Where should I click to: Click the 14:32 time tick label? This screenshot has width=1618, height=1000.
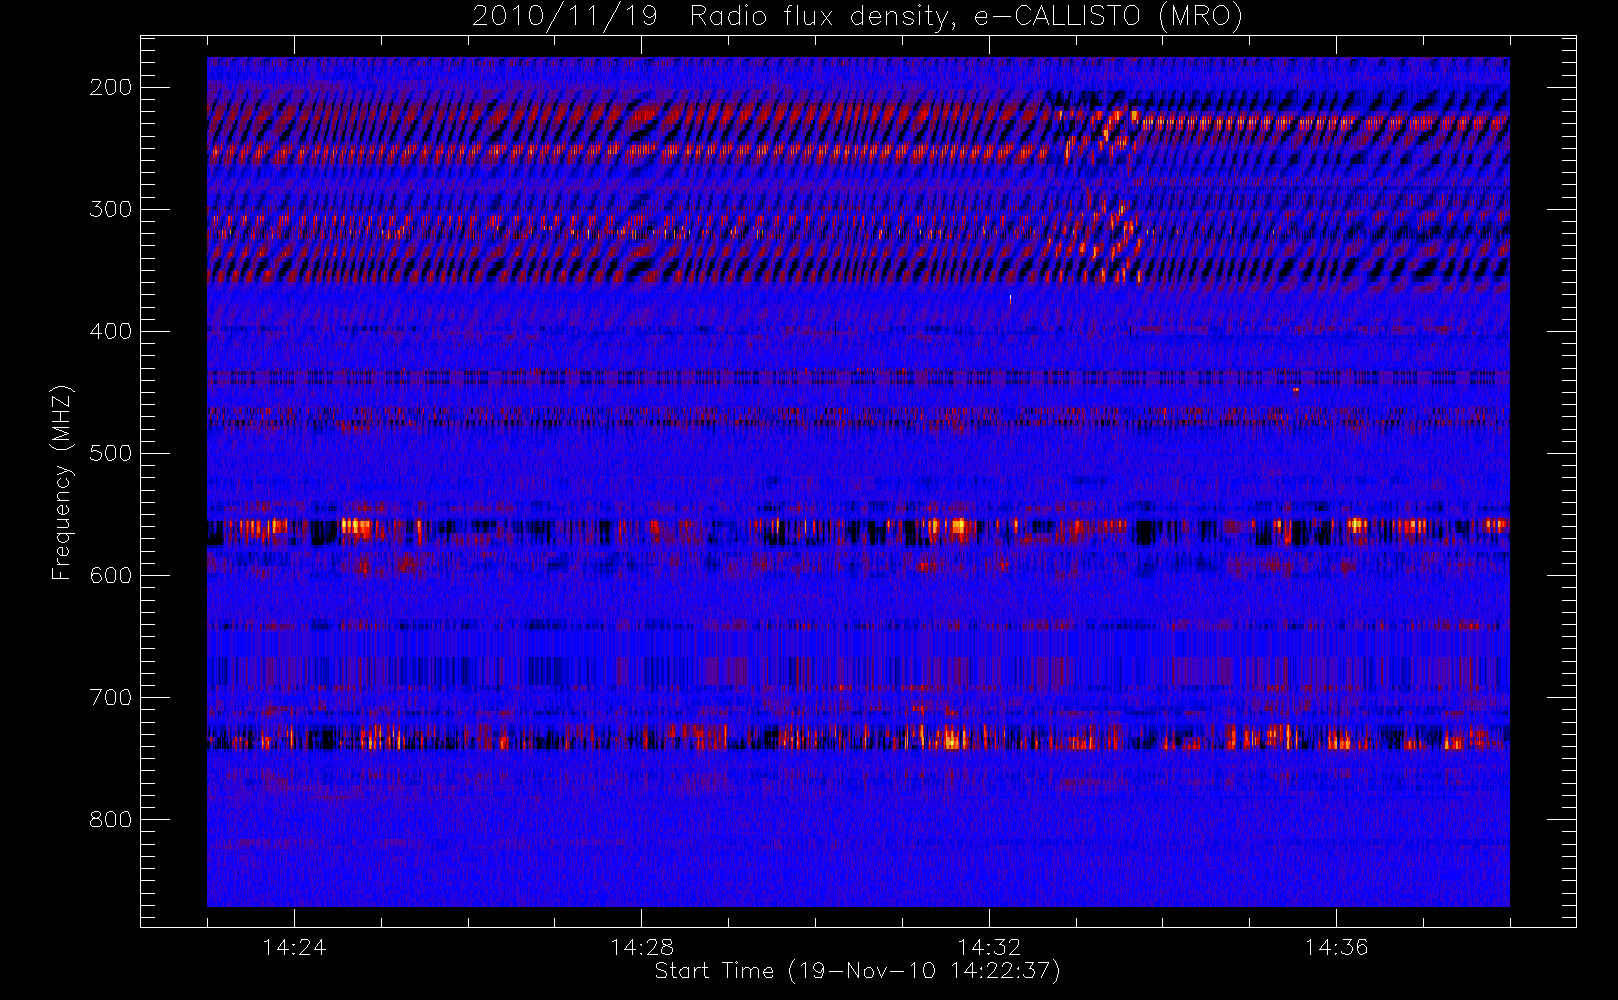(989, 947)
